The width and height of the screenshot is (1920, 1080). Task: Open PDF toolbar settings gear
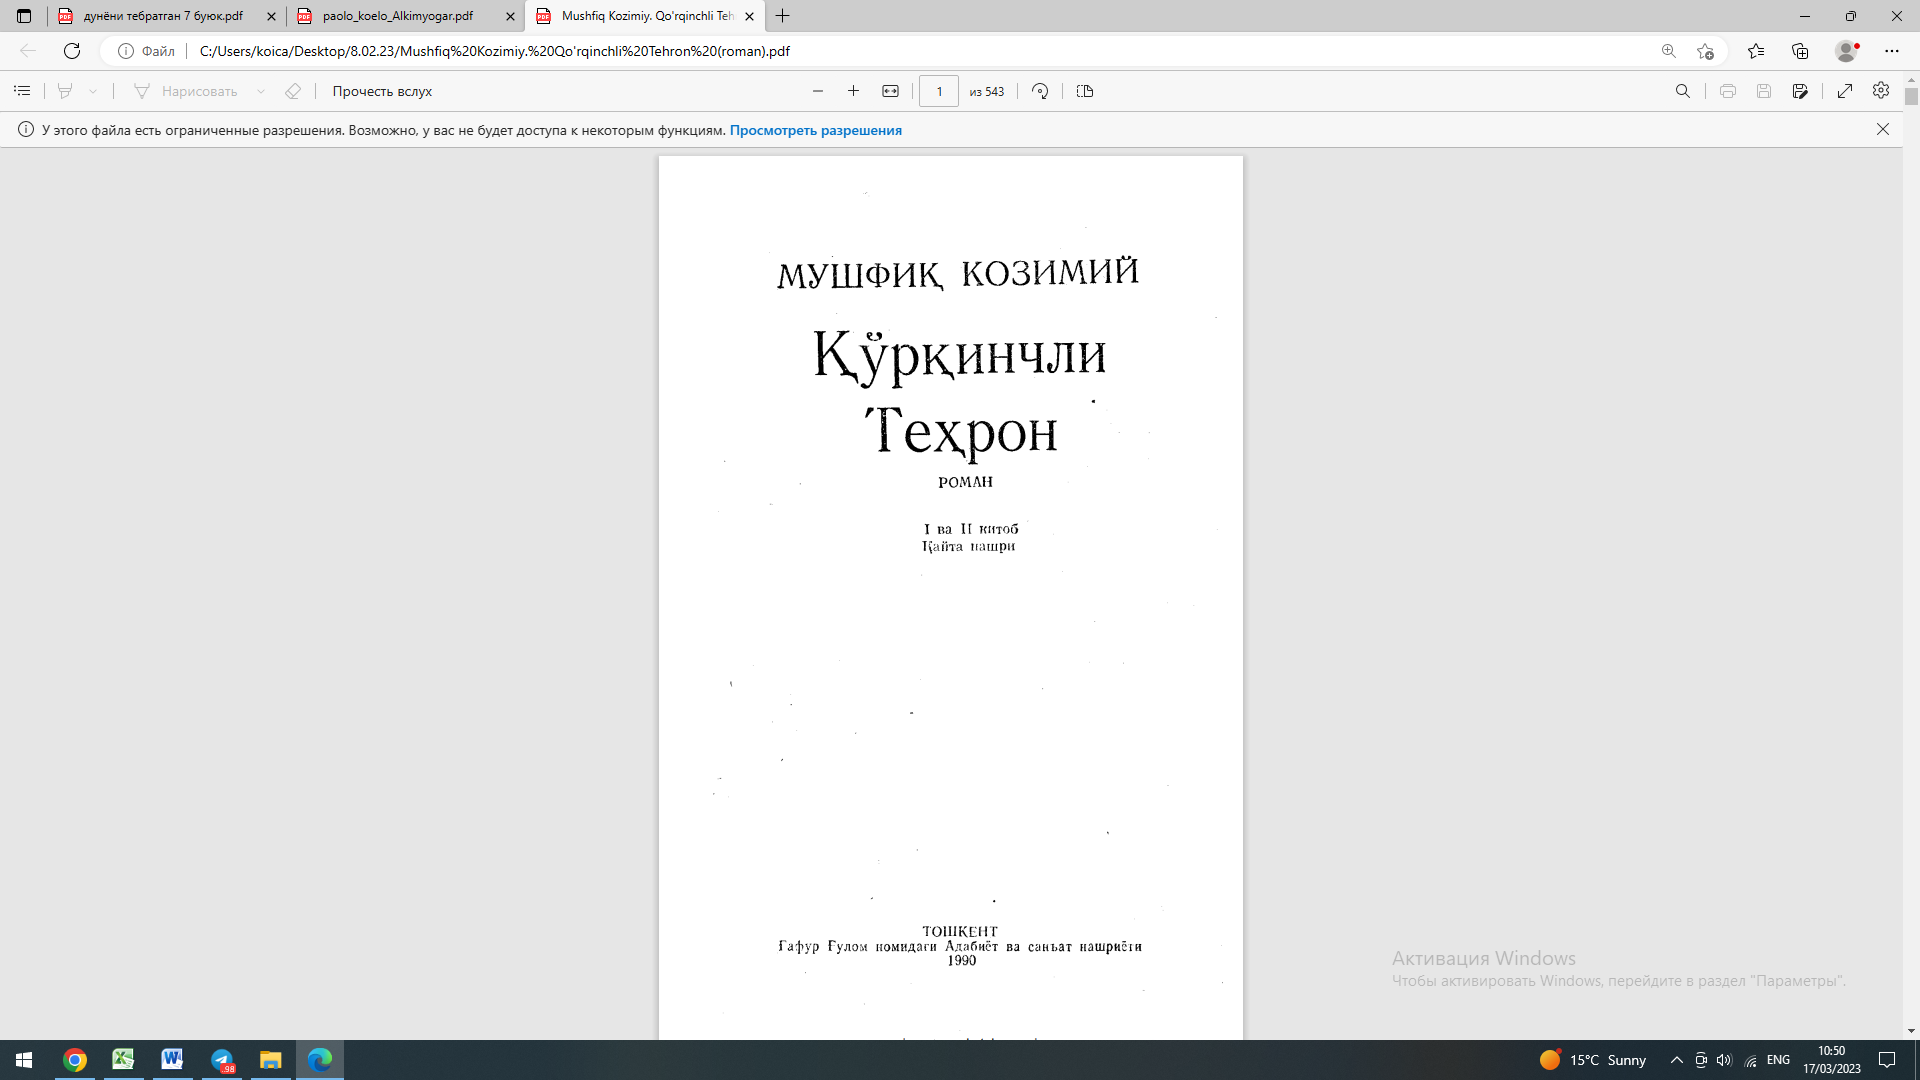1881,91
